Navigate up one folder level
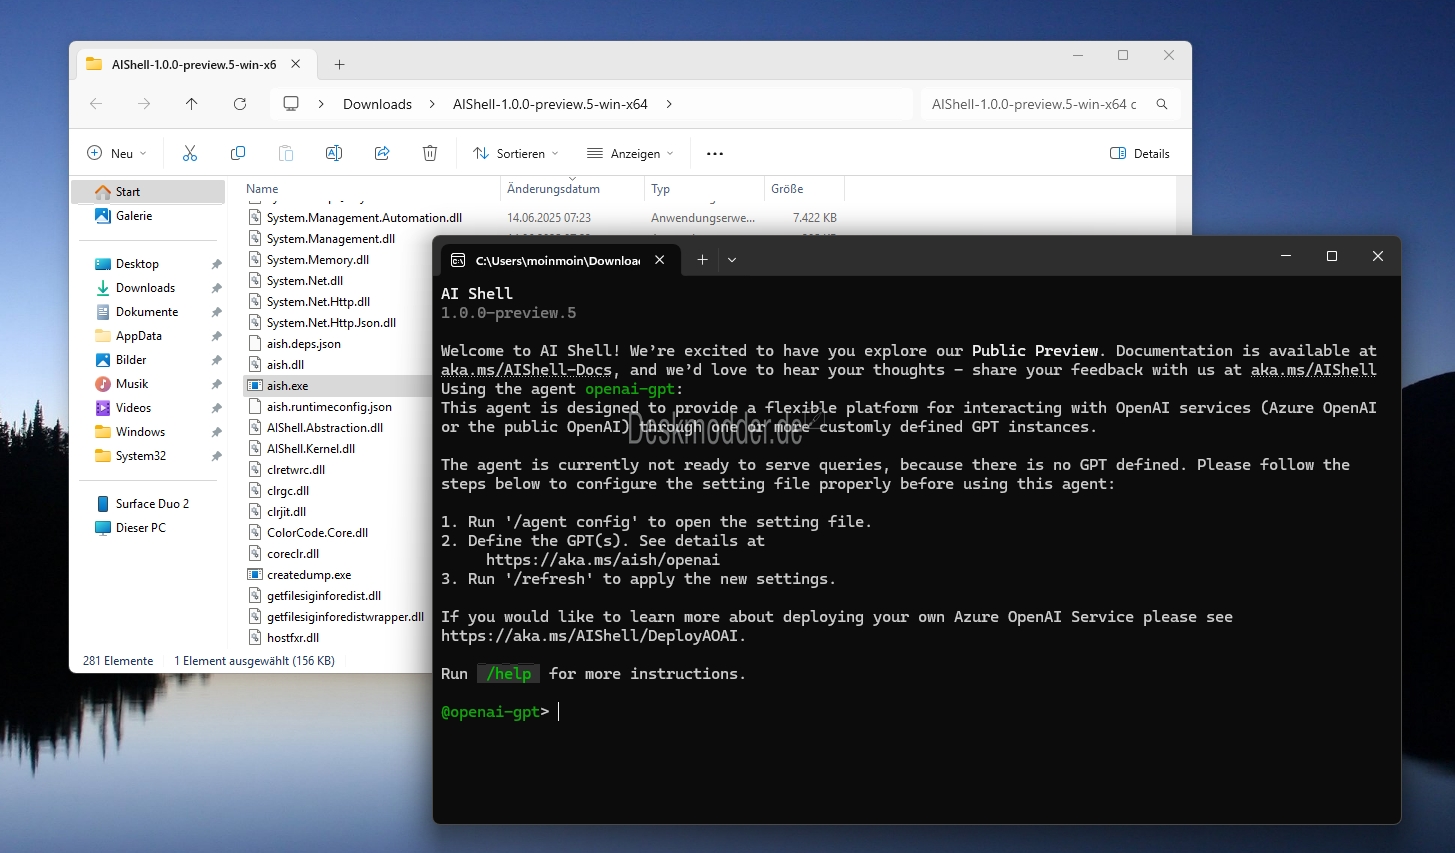Screen dimensions: 1455x853 192,104
